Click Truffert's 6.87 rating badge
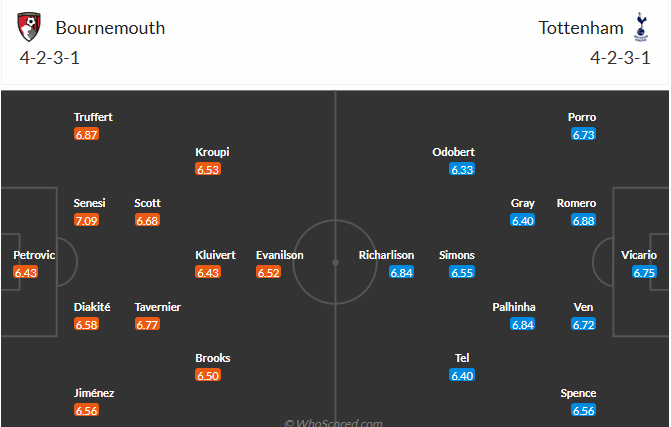 [87, 134]
